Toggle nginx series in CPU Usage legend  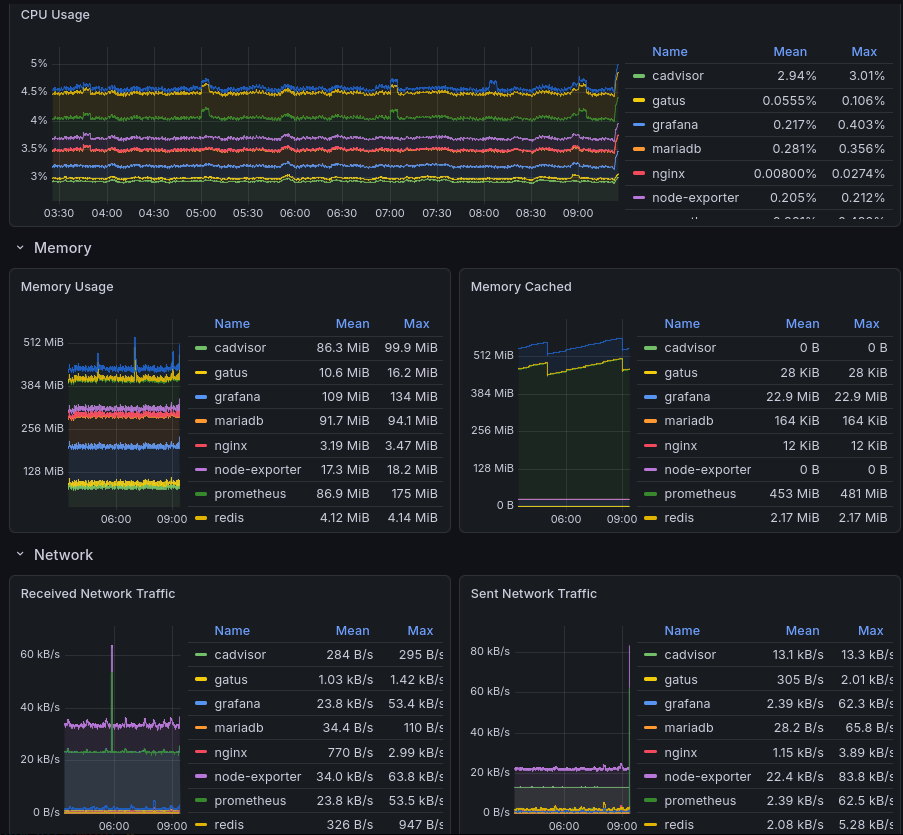669,173
